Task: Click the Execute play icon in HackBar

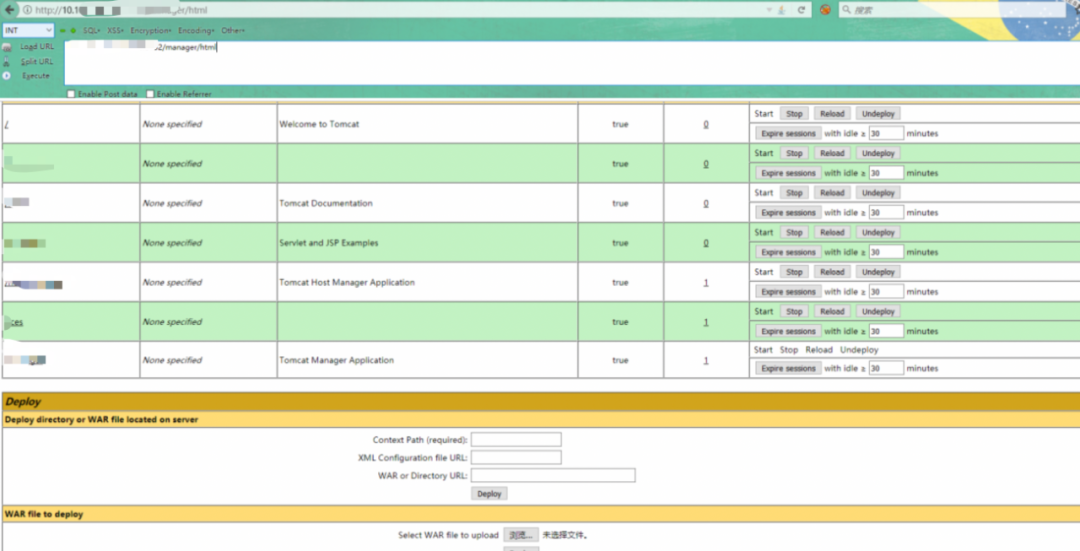Action: pos(7,76)
